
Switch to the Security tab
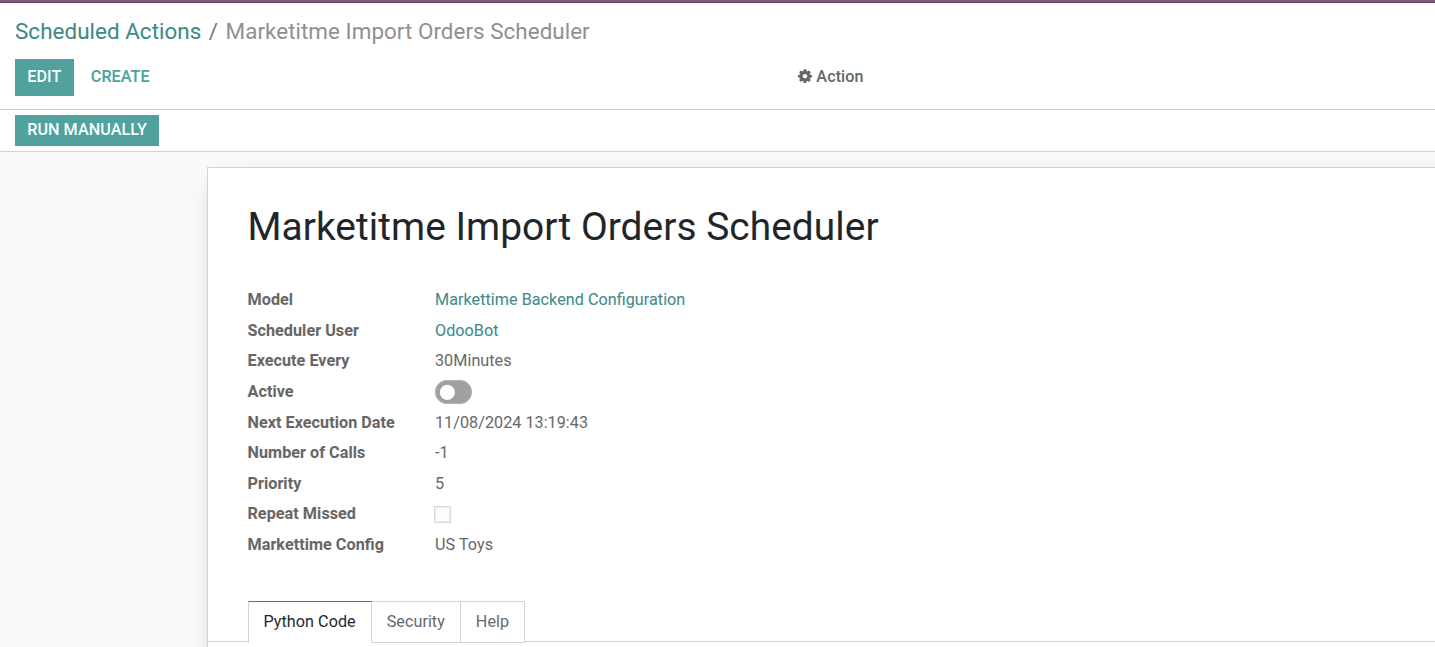[415, 621]
